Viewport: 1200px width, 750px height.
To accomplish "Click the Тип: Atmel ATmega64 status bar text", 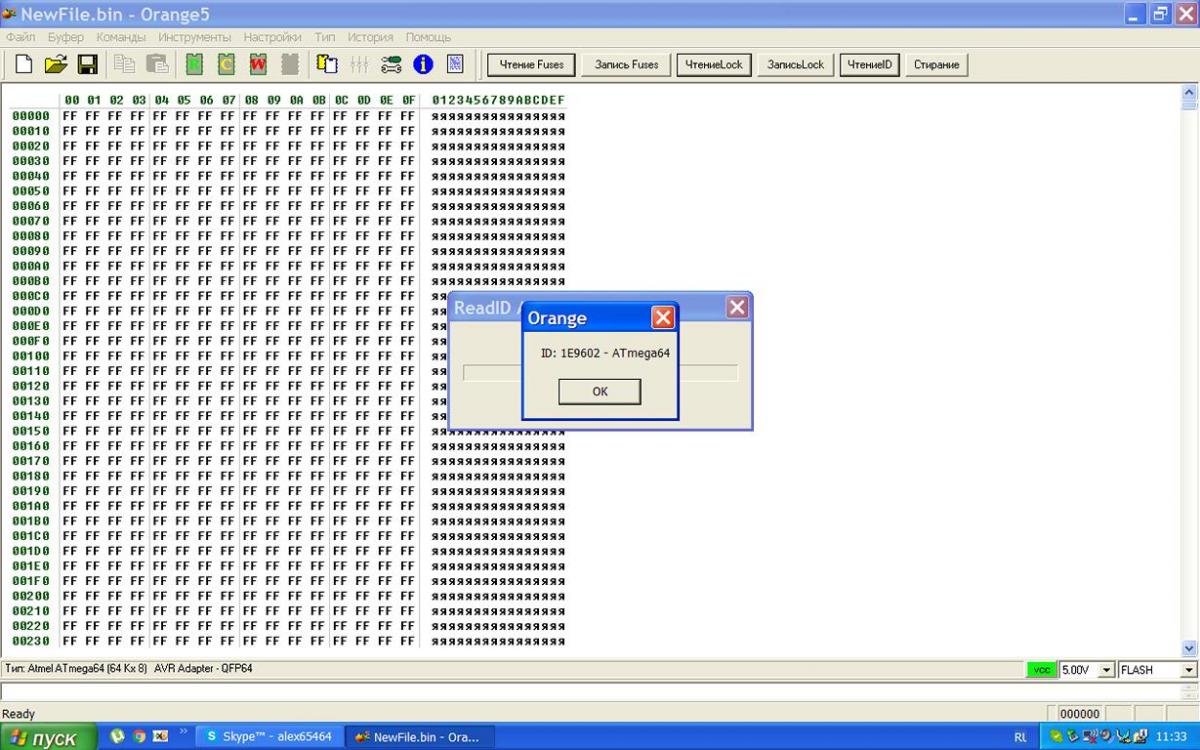I will pos(127,668).
